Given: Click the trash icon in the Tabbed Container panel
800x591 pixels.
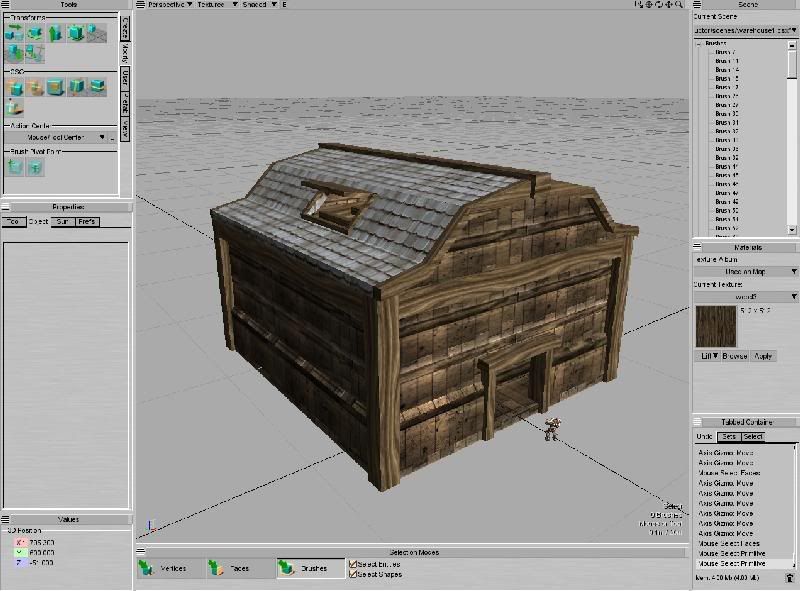Looking at the screenshot, I should 790,577.
